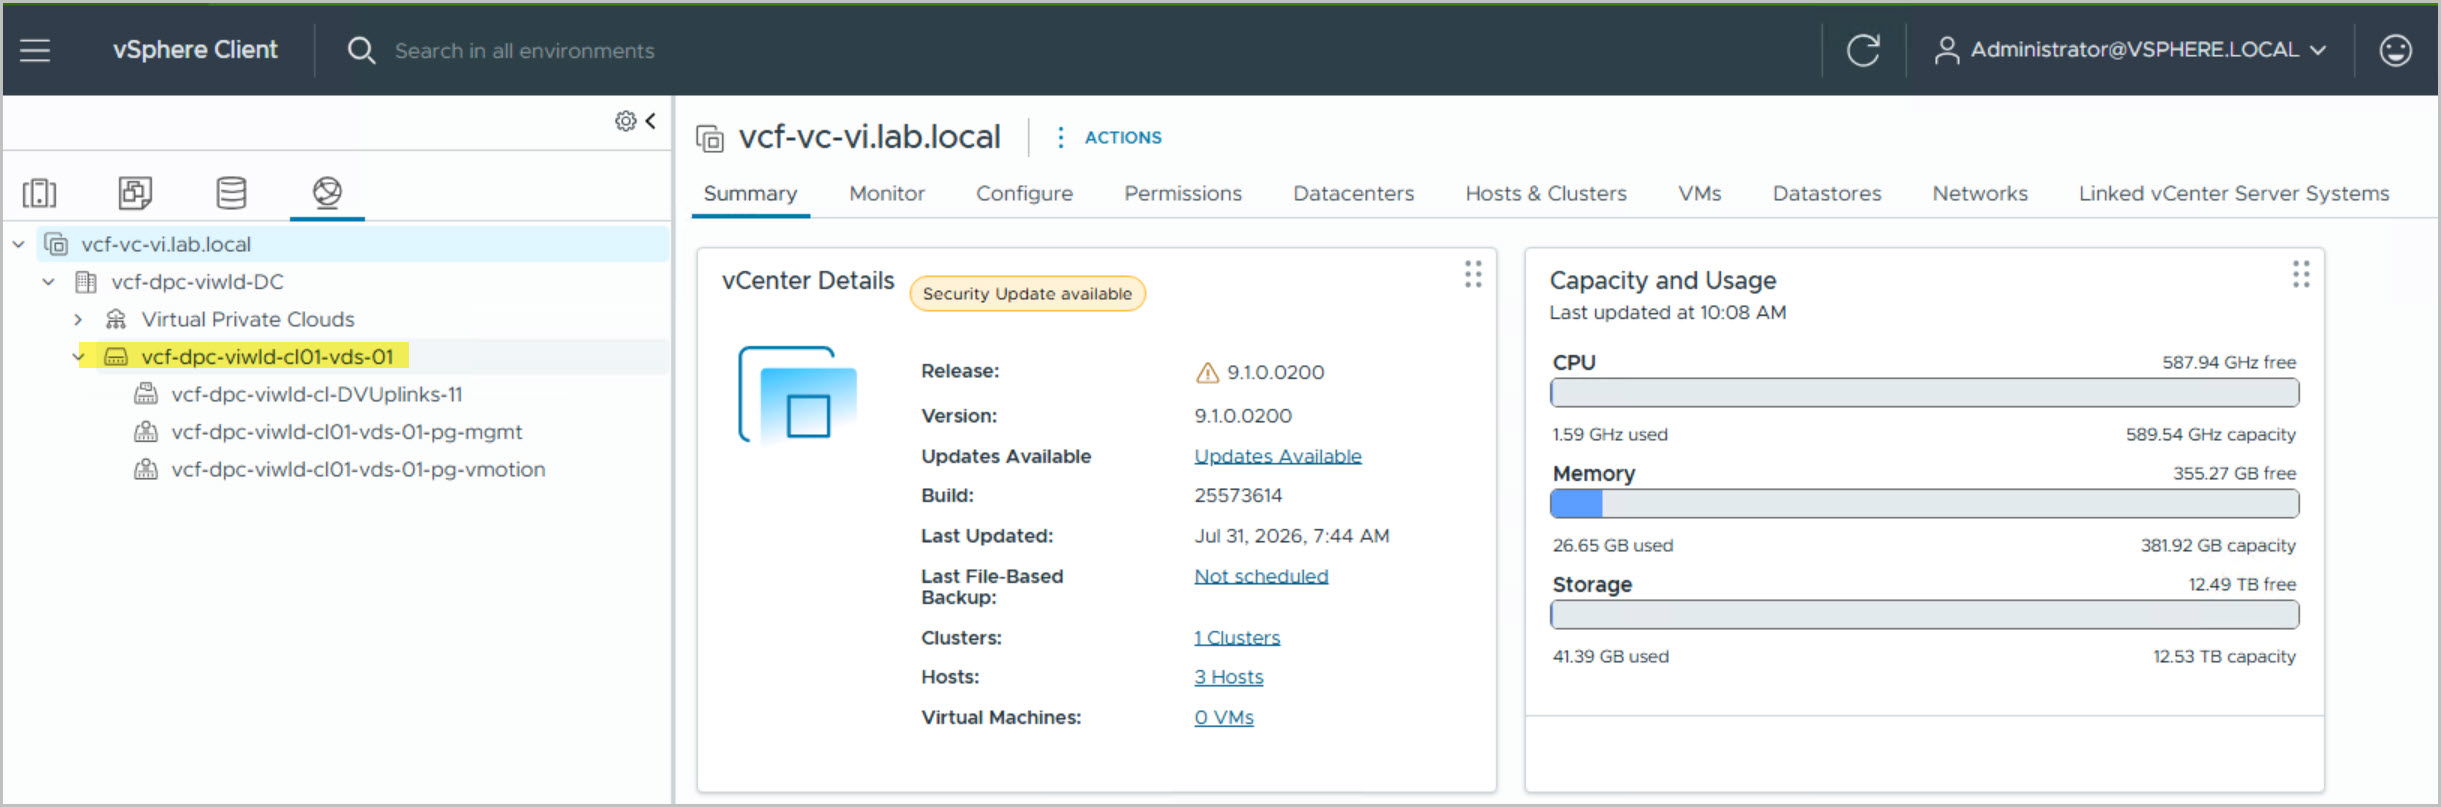The height and width of the screenshot is (807, 2441).
Task: Click the Virtual Private Clouds icon
Action: tap(116, 319)
